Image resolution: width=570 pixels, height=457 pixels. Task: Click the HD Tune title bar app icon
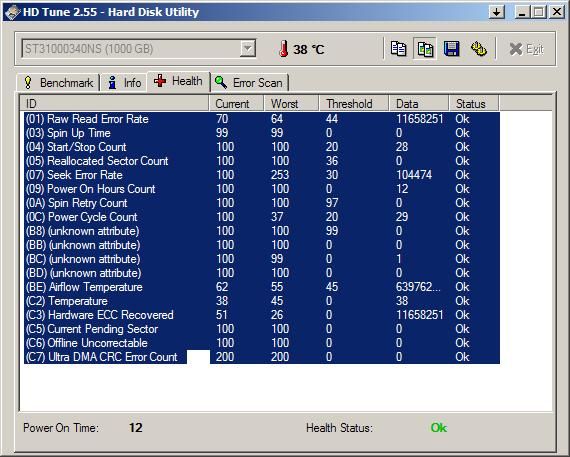[x=12, y=12]
